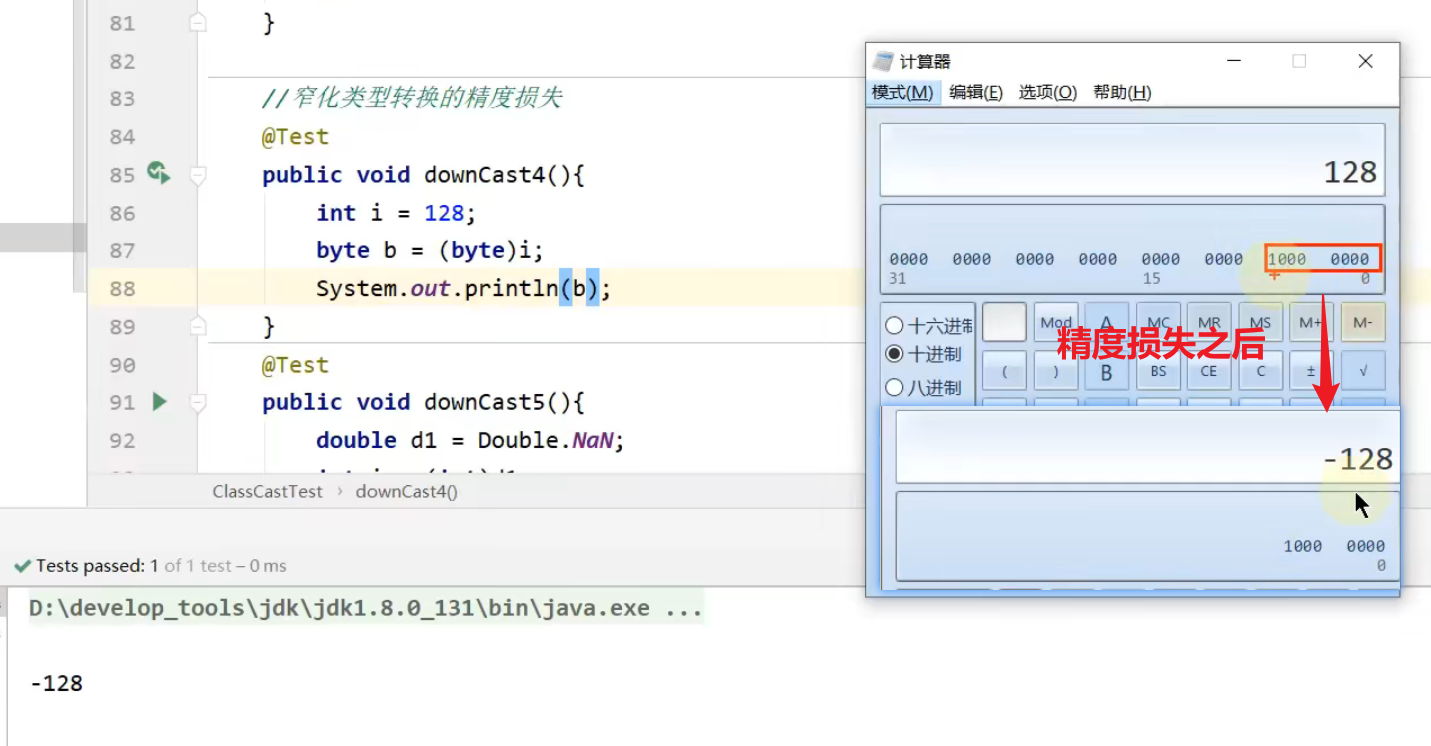This screenshot has width=1431, height=746.
Task: Click the 'byte b = (byte)i;' code line
Action: 430,250
